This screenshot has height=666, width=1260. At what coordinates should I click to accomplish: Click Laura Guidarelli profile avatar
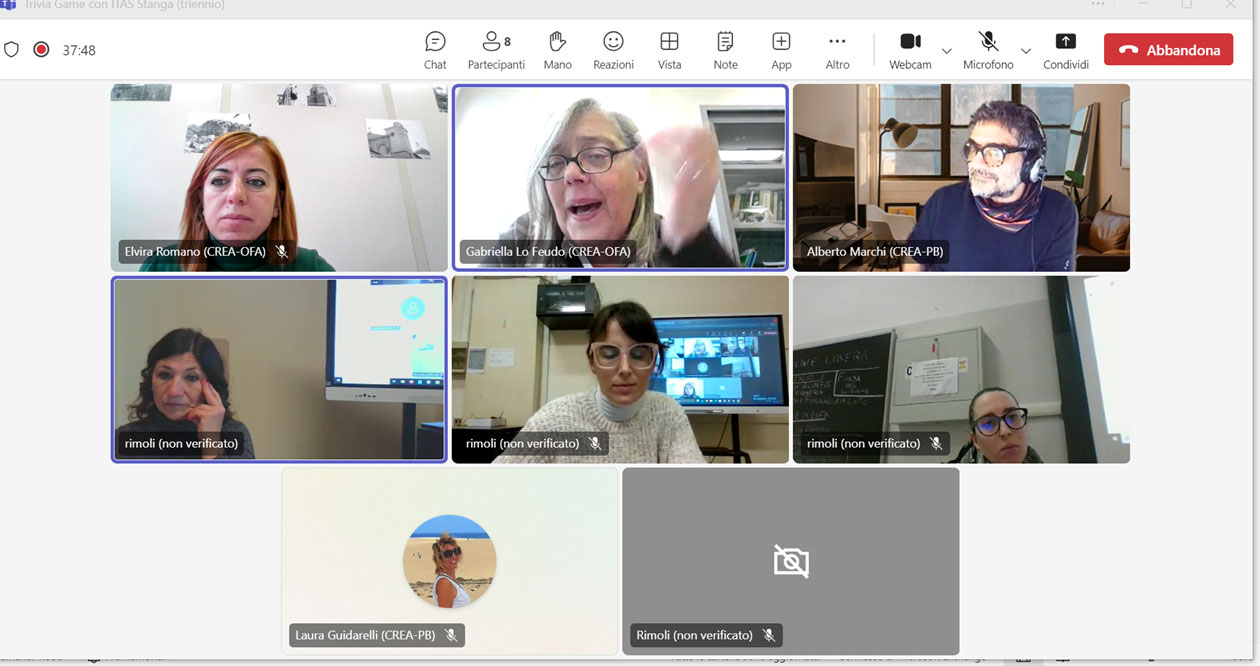coord(449,561)
